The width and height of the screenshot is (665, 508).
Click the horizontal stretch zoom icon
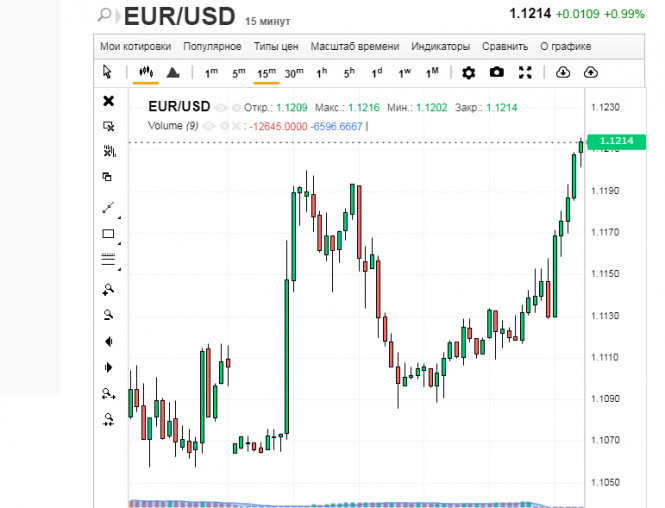pyautogui.click(x=109, y=394)
